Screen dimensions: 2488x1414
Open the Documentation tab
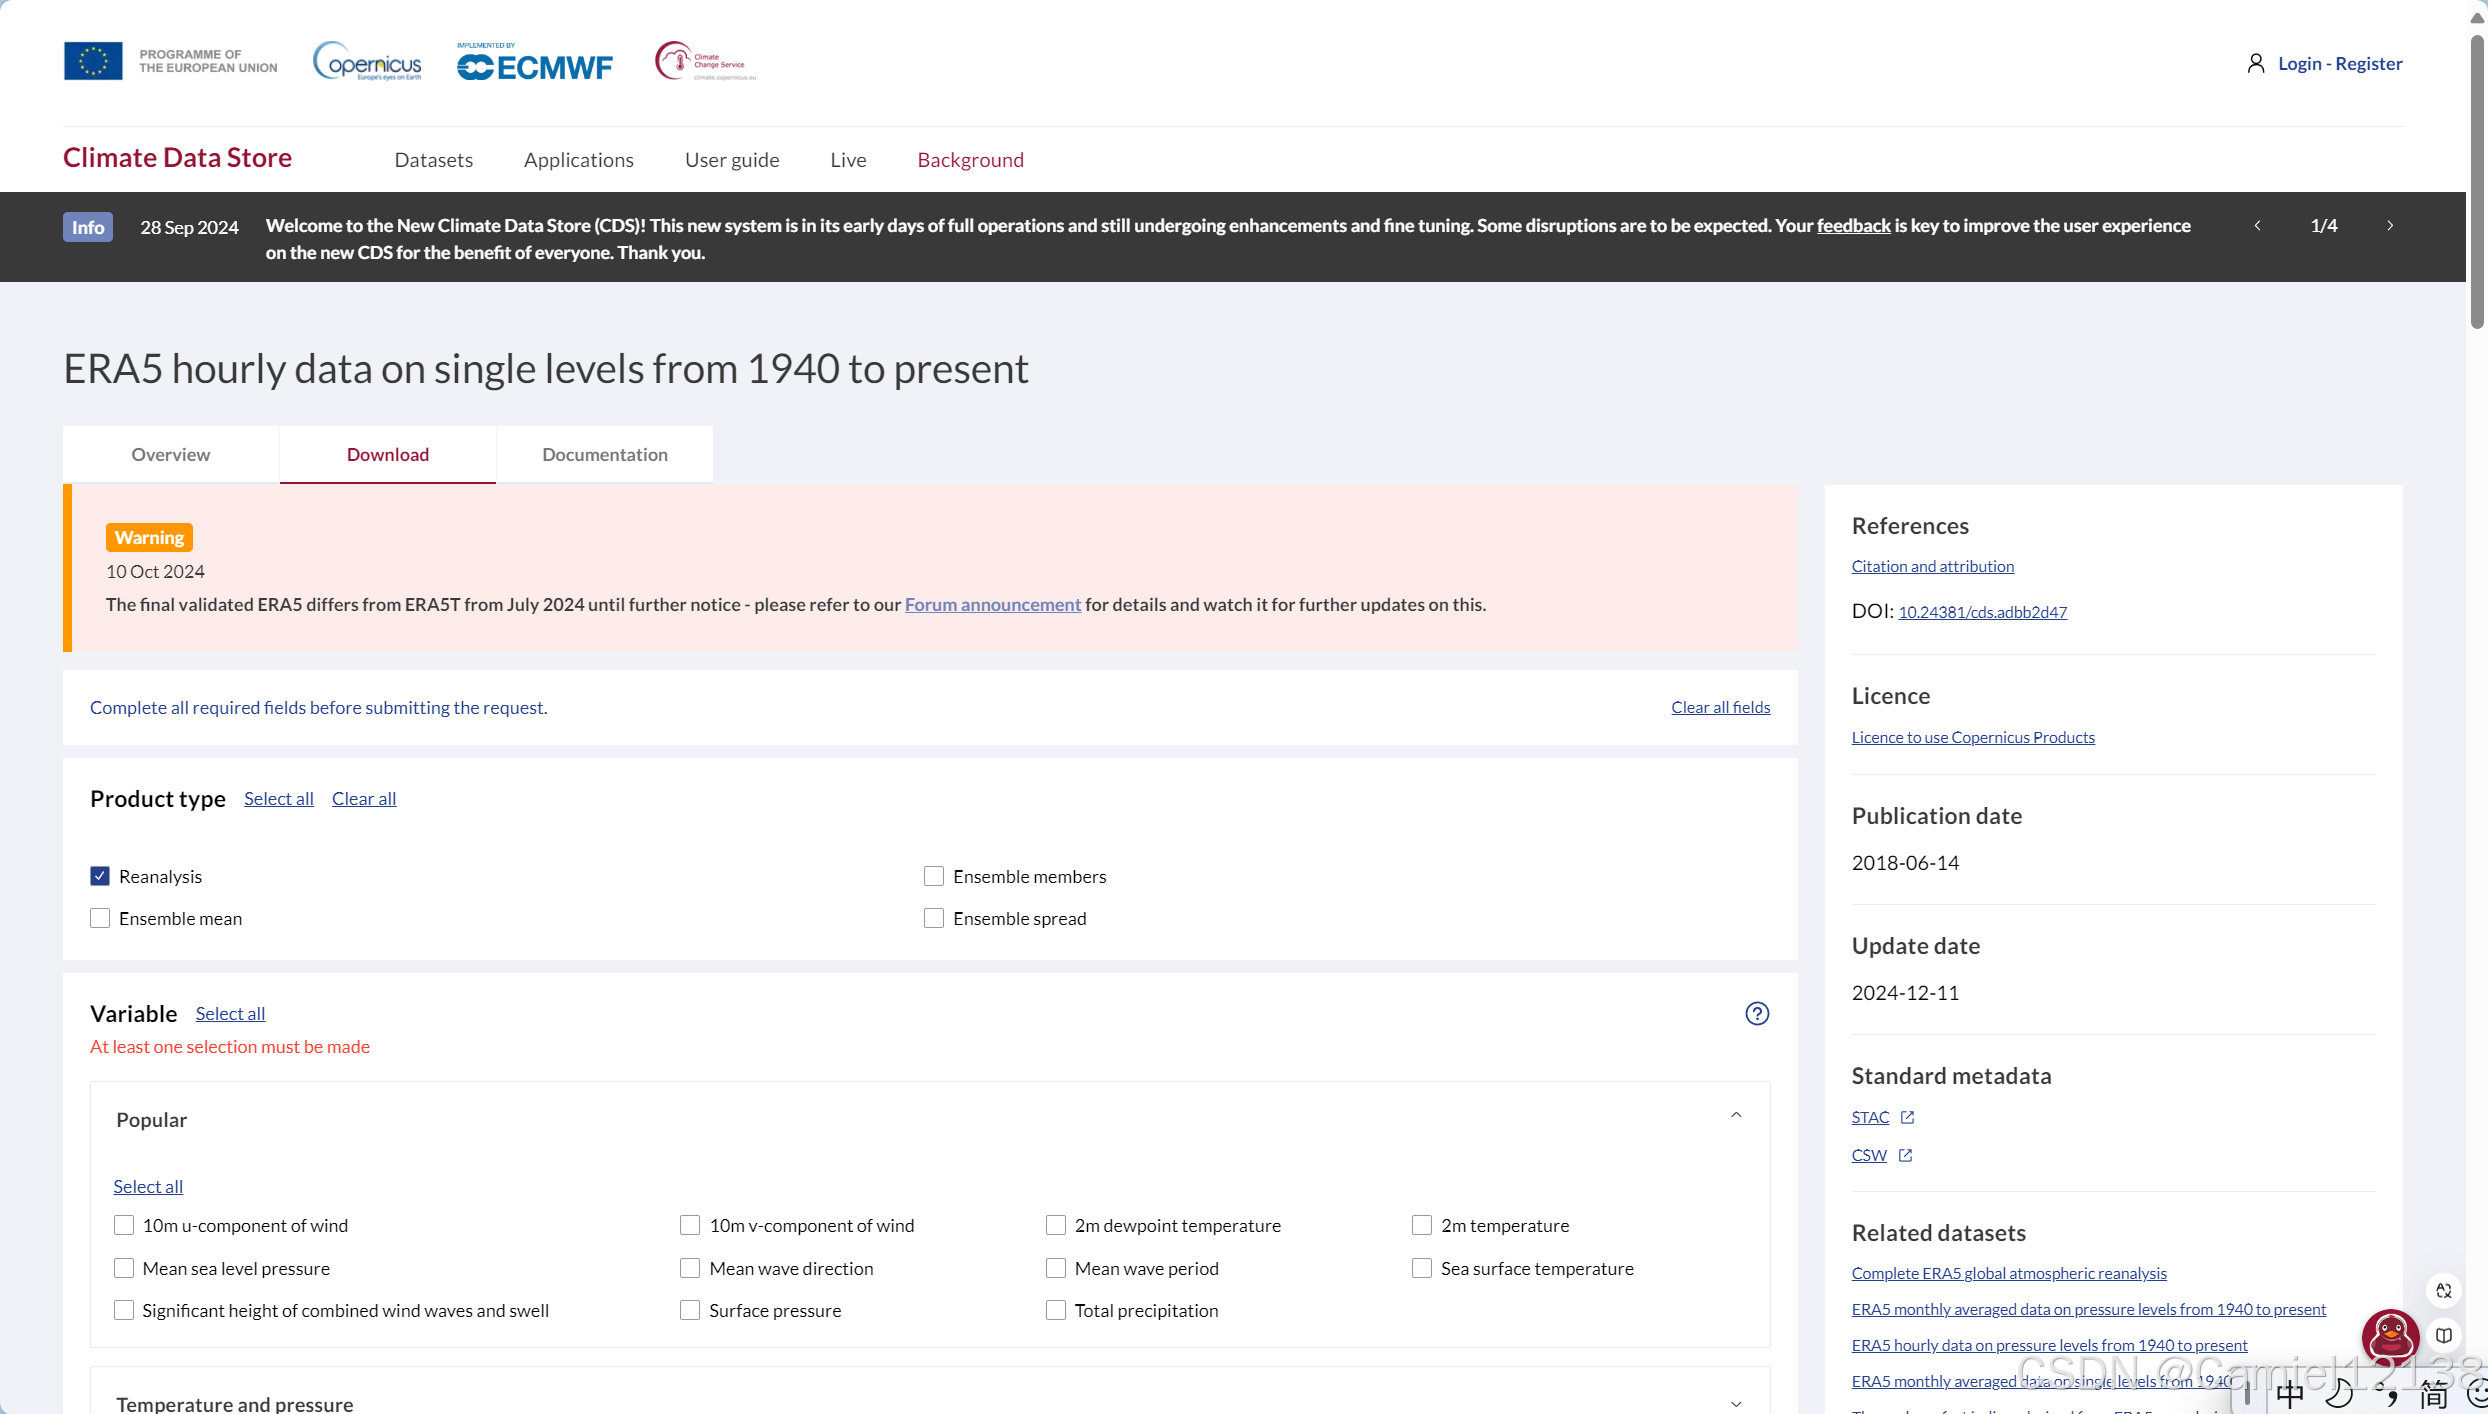(x=605, y=454)
